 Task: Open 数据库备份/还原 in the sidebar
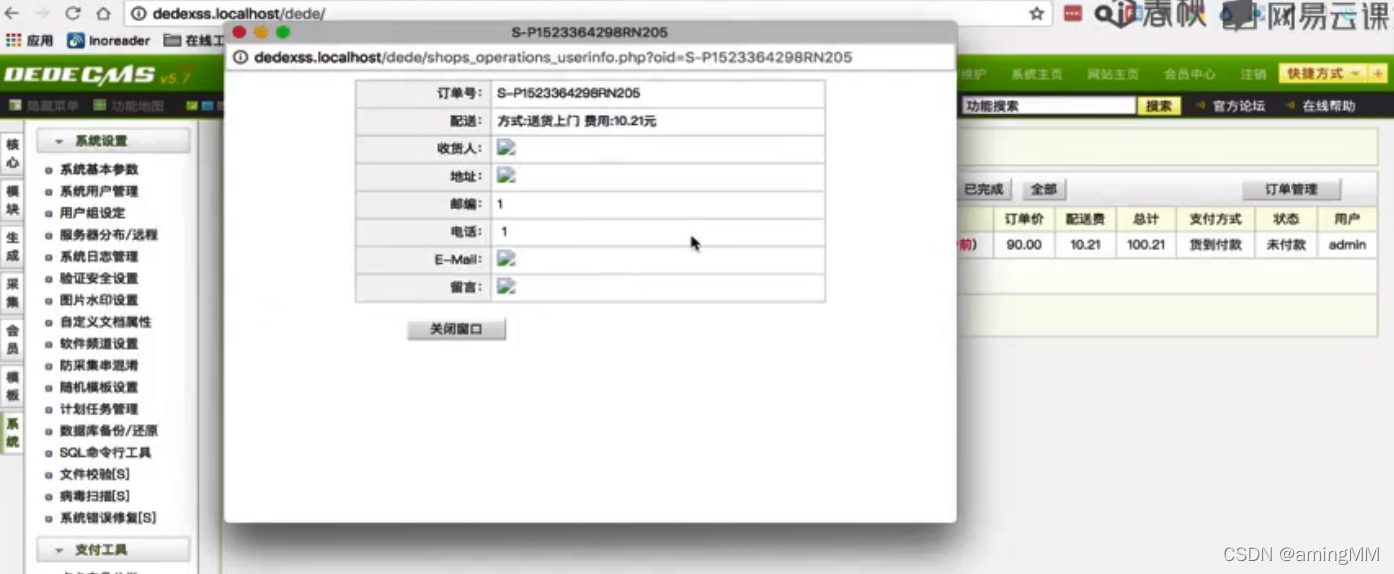(x=108, y=431)
